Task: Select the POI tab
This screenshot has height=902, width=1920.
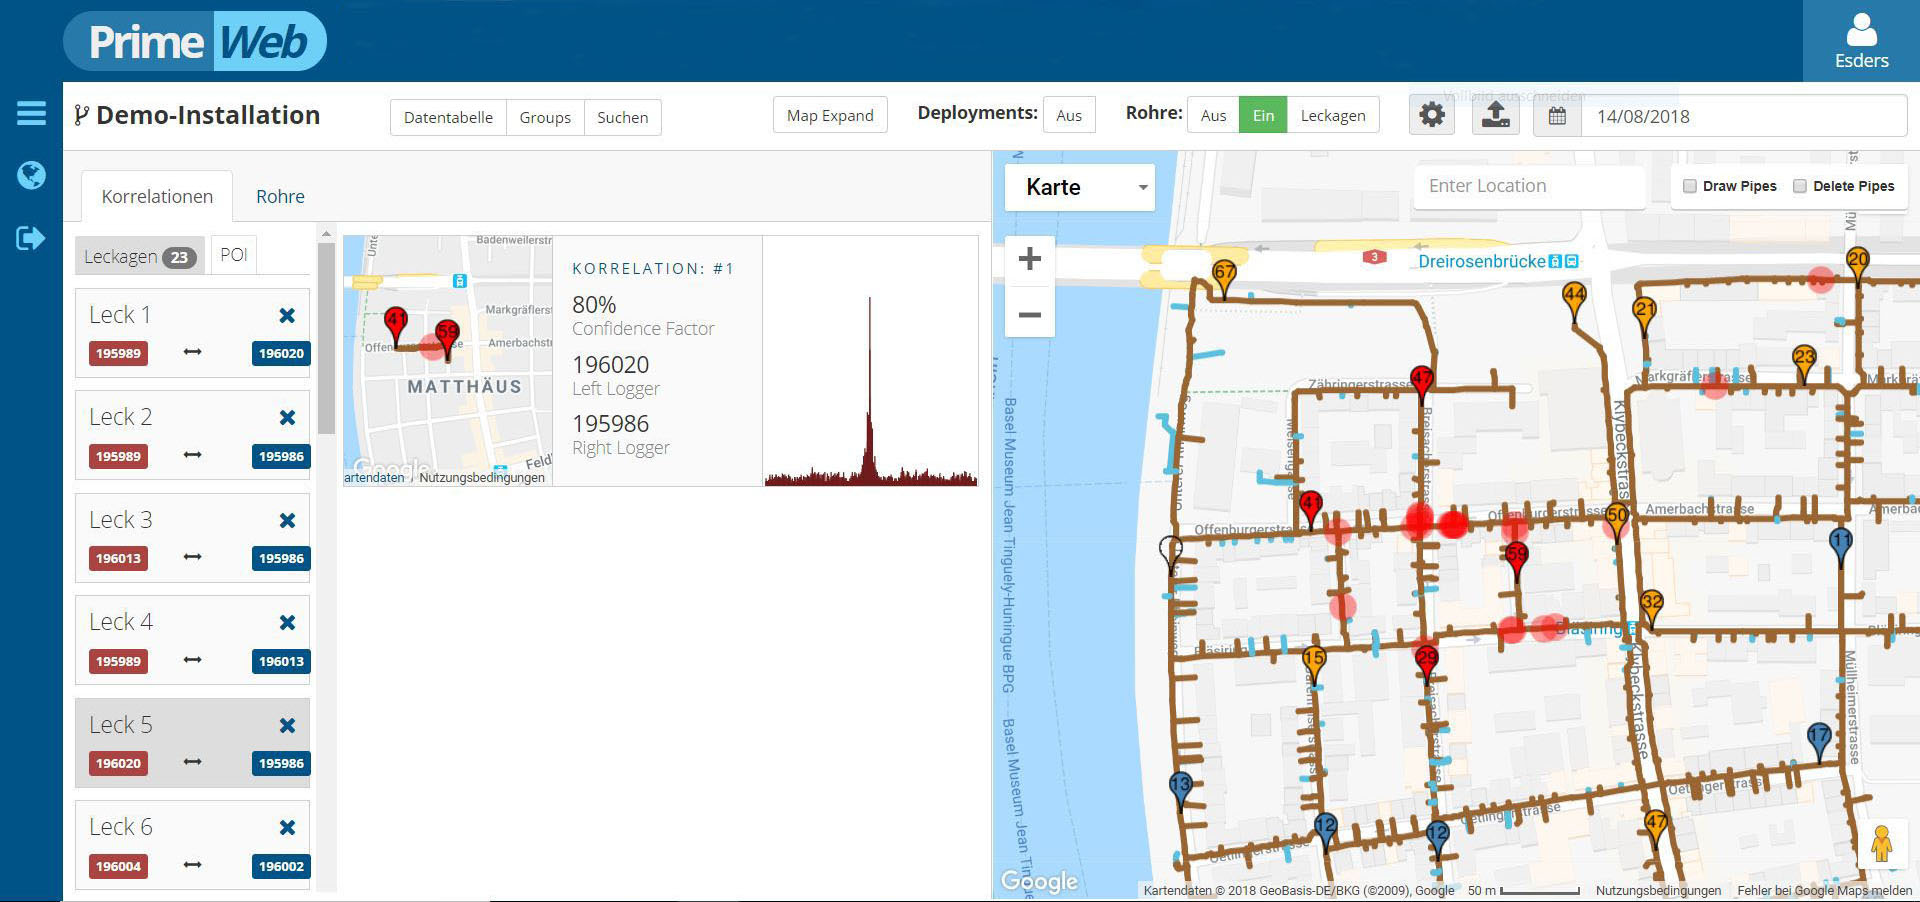Action: [234, 255]
